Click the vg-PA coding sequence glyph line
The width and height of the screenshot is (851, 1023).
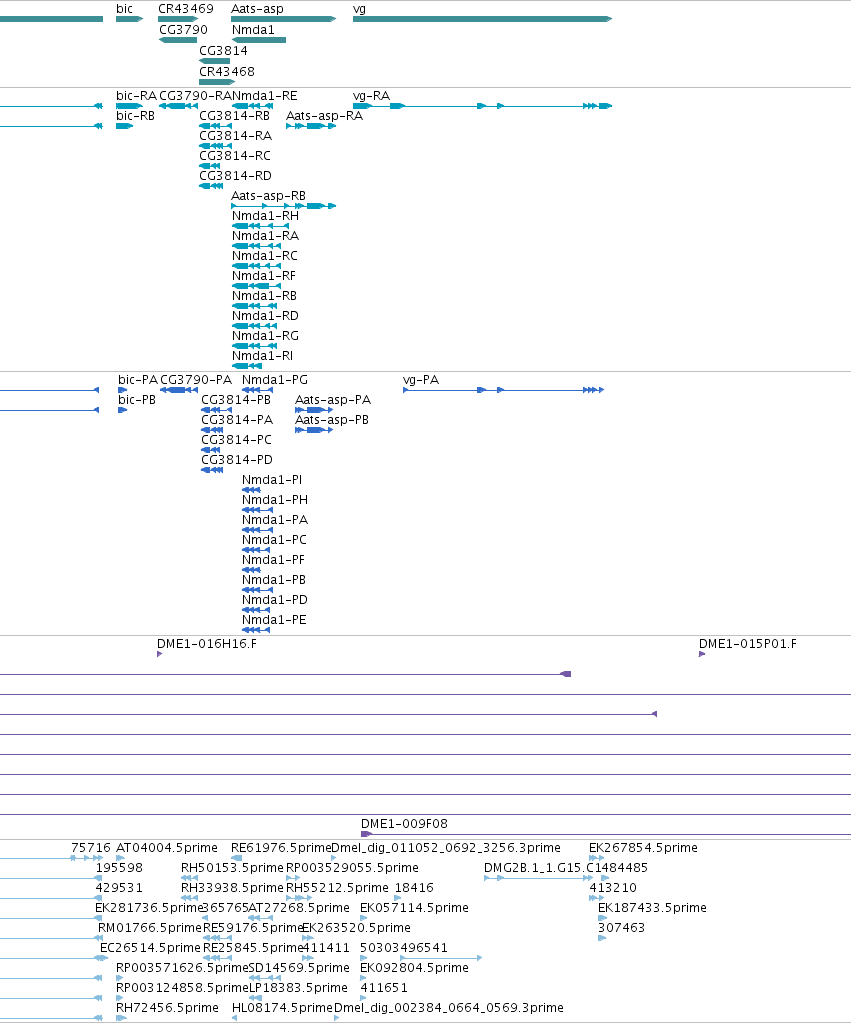tap(503, 390)
